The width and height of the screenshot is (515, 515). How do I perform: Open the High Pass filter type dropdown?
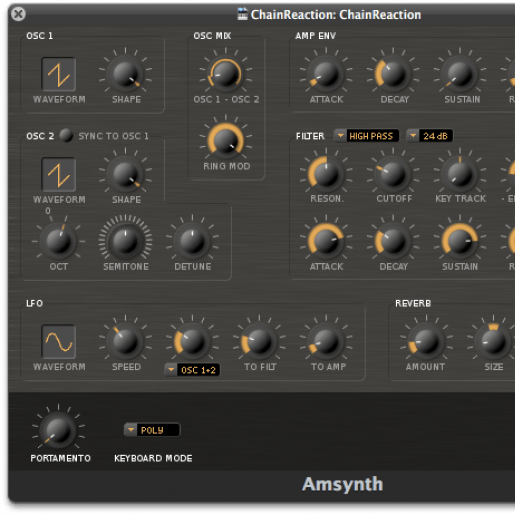366,136
